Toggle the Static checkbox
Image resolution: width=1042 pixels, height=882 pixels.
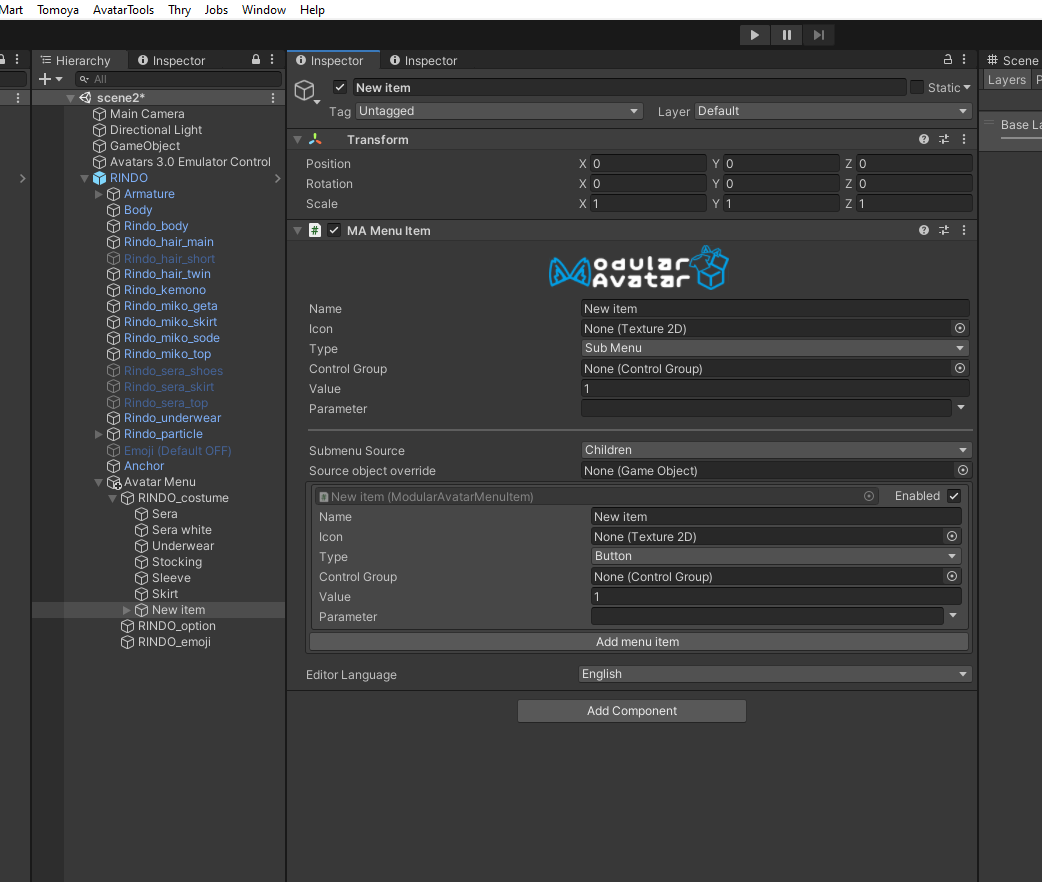click(x=917, y=87)
